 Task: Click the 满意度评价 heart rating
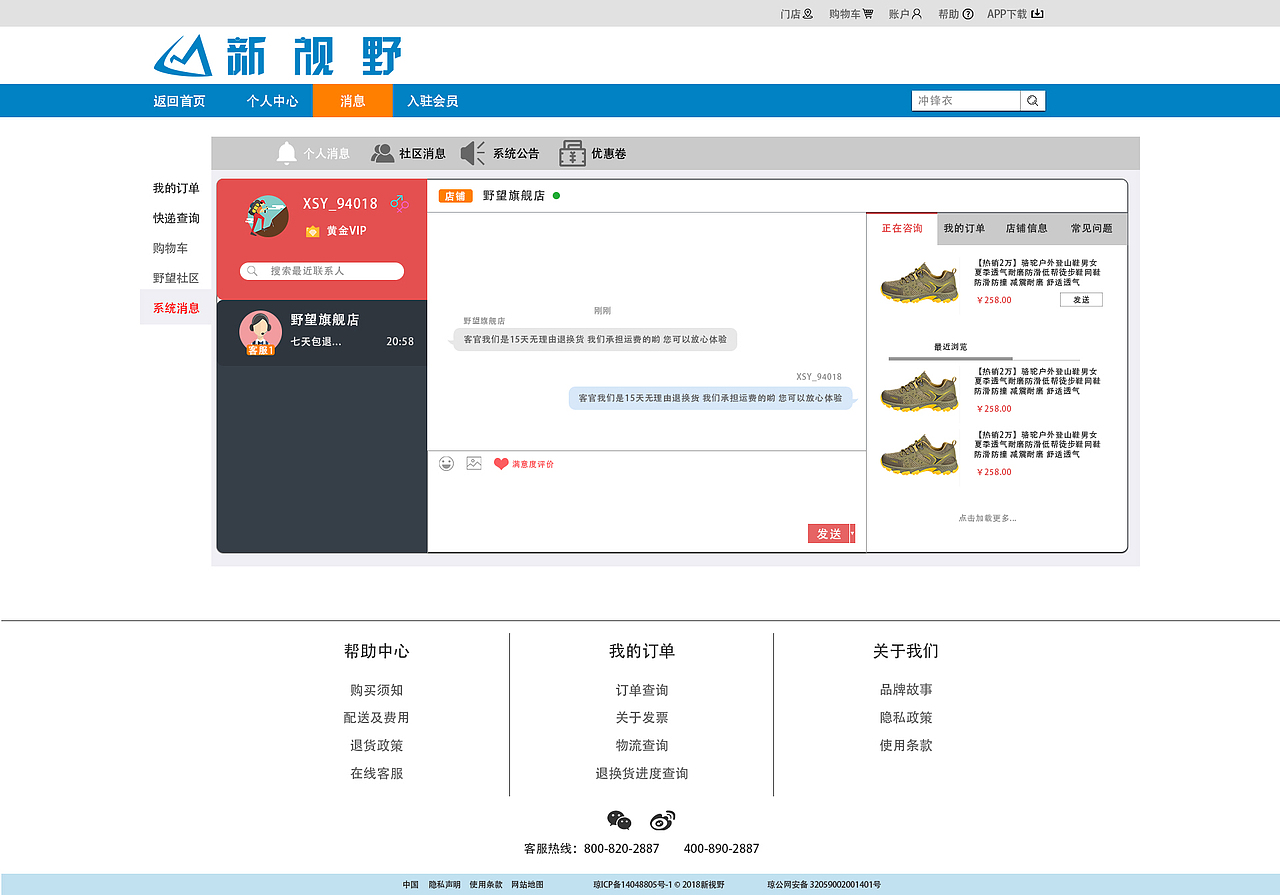pyautogui.click(x=501, y=464)
